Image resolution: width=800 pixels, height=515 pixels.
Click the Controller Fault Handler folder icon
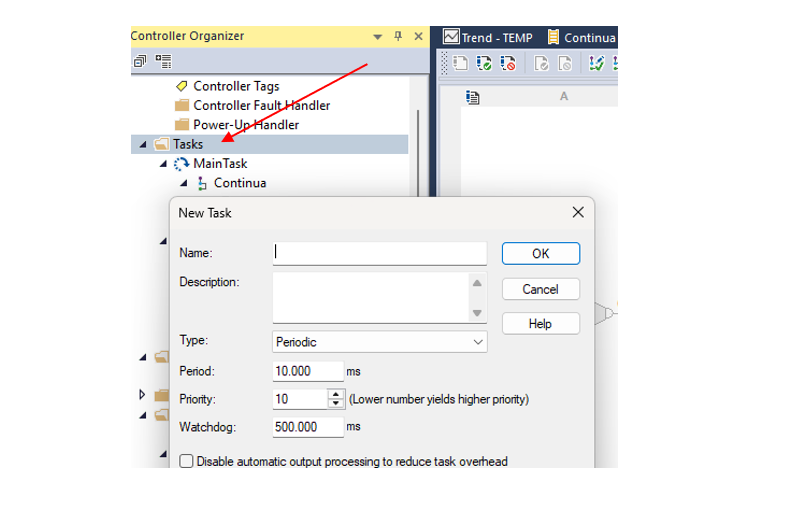[182, 105]
